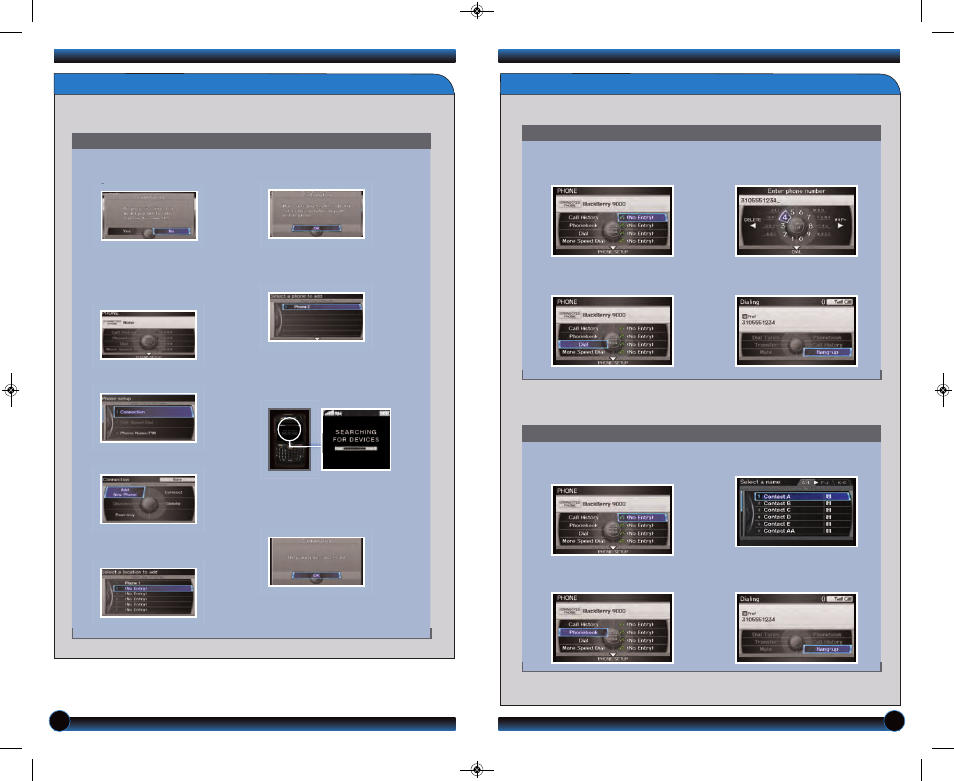Select Contact A in the name list
Screen dimensions: 954x781
801,496
